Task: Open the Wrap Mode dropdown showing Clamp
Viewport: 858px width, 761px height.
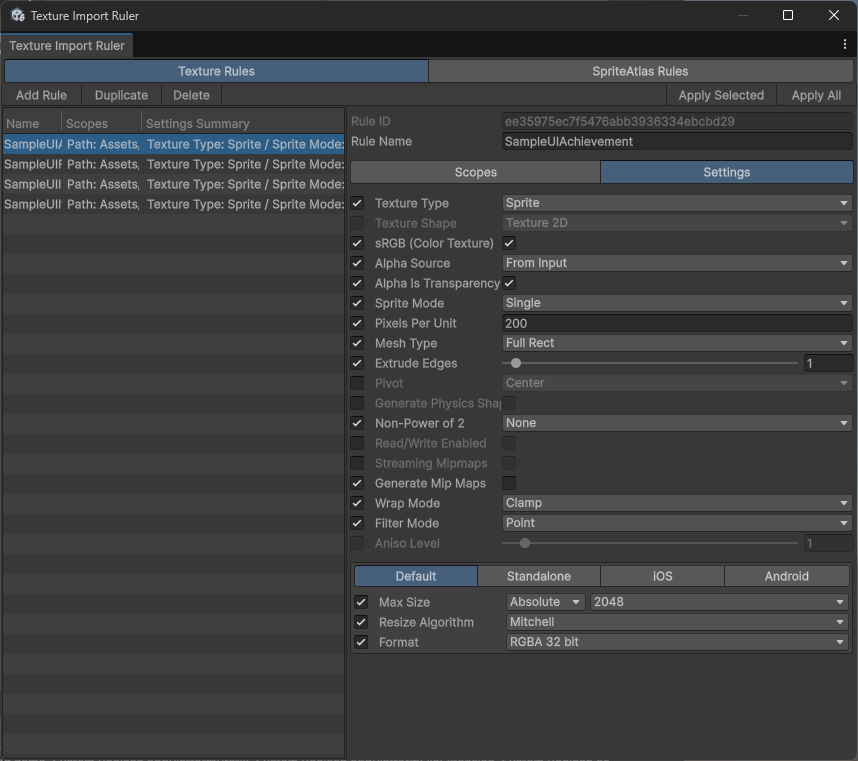Action: click(x=677, y=503)
